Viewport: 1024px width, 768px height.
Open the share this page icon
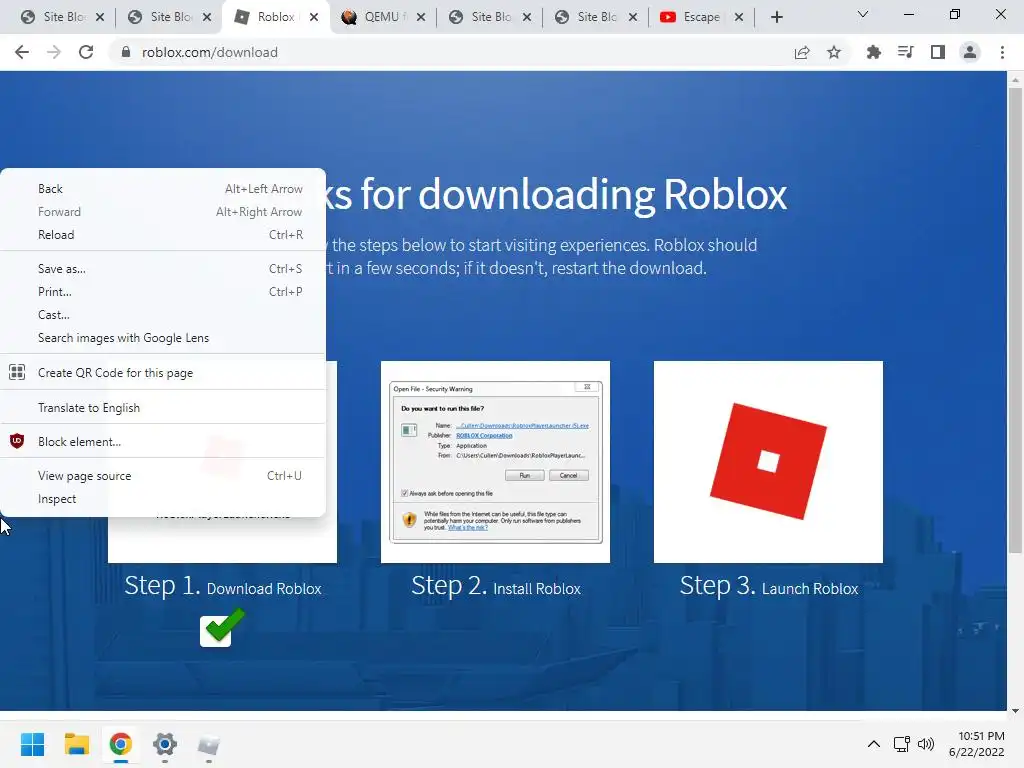pyautogui.click(x=802, y=52)
